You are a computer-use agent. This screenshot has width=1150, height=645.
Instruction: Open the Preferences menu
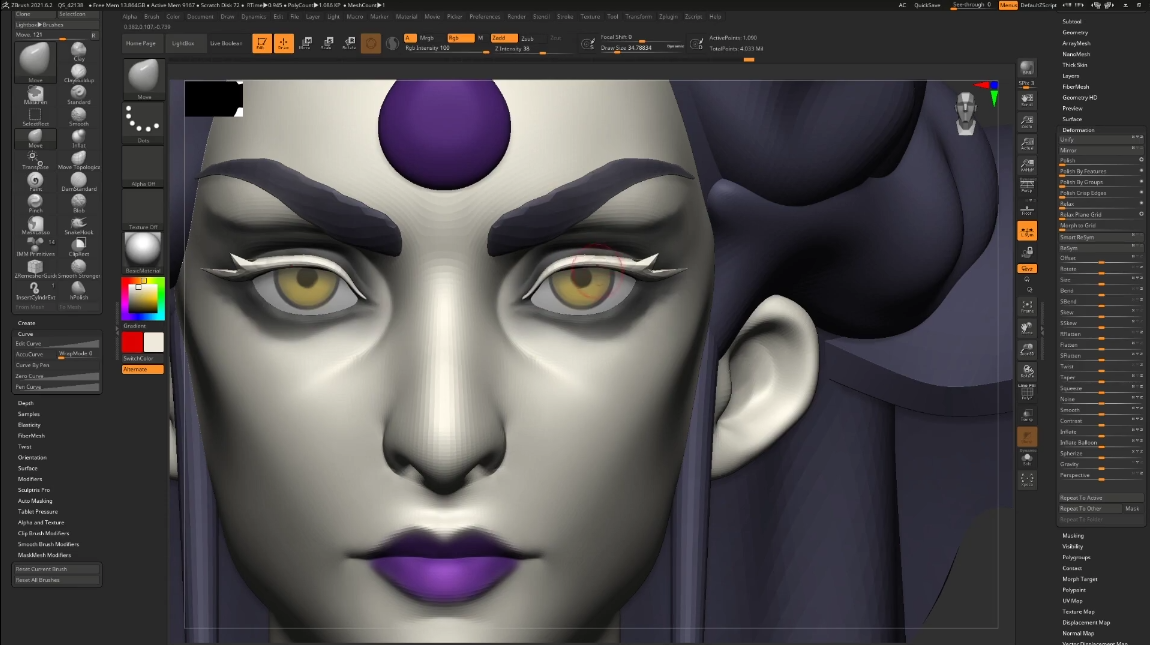click(x=485, y=16)
